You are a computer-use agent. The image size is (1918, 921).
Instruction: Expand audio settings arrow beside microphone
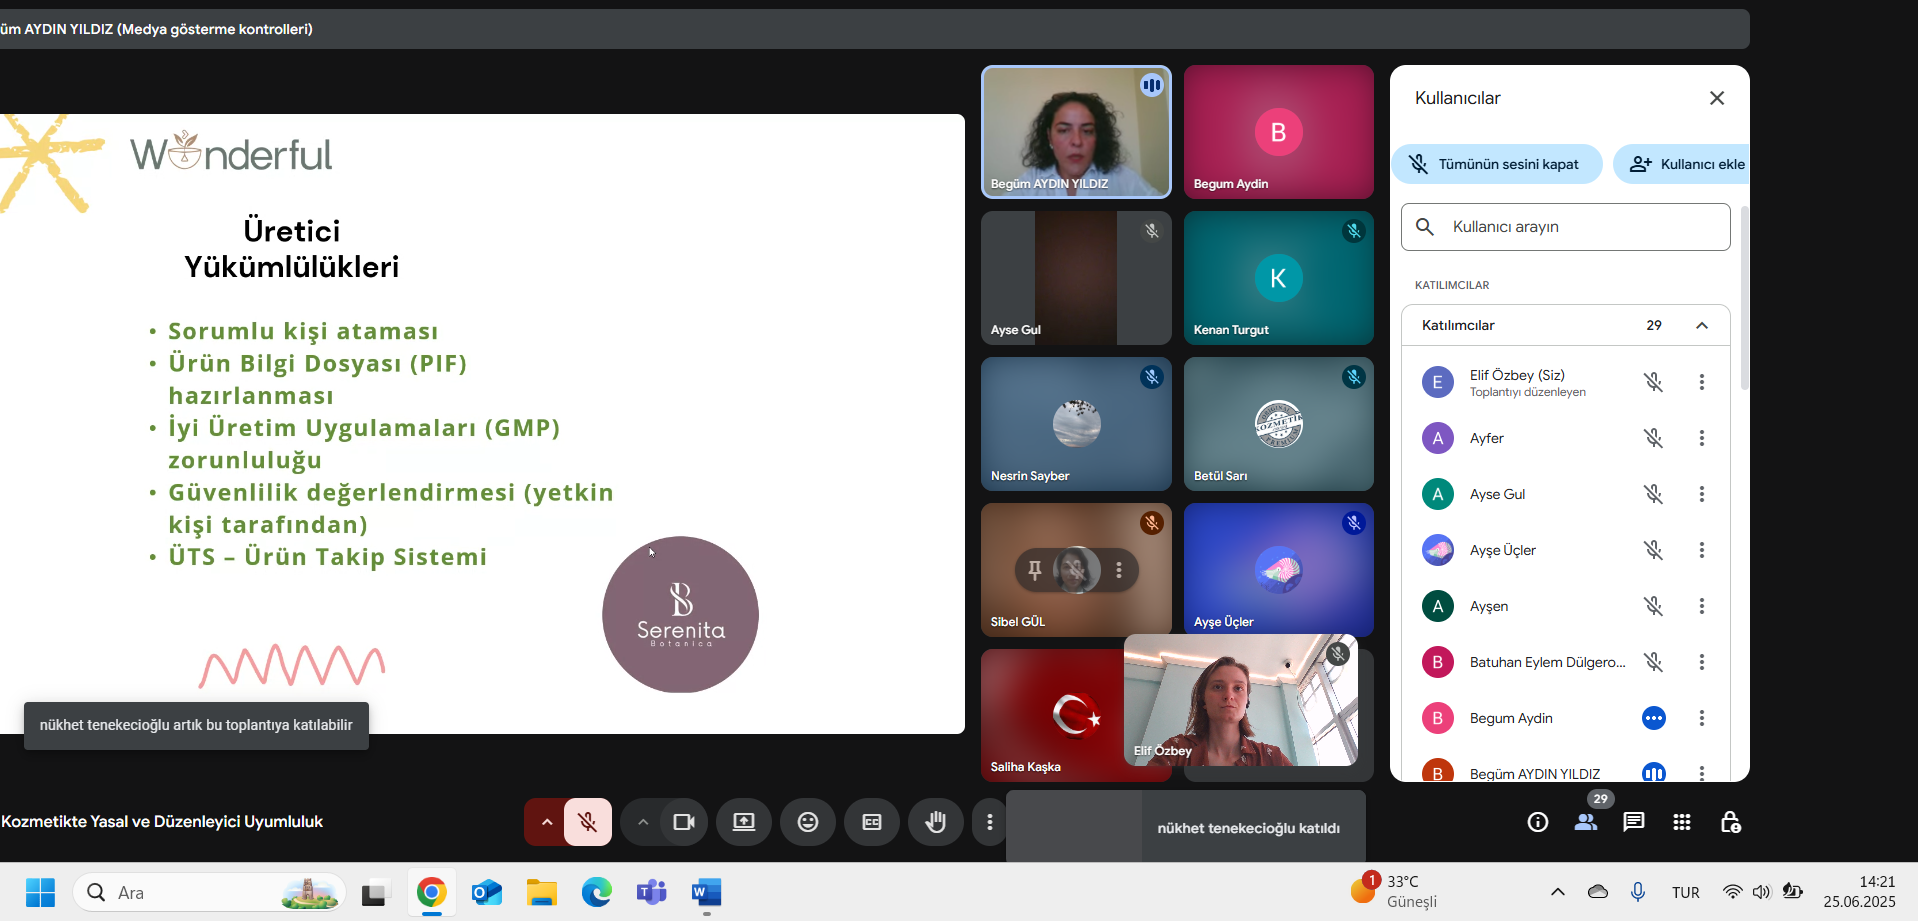click(547, 822)
